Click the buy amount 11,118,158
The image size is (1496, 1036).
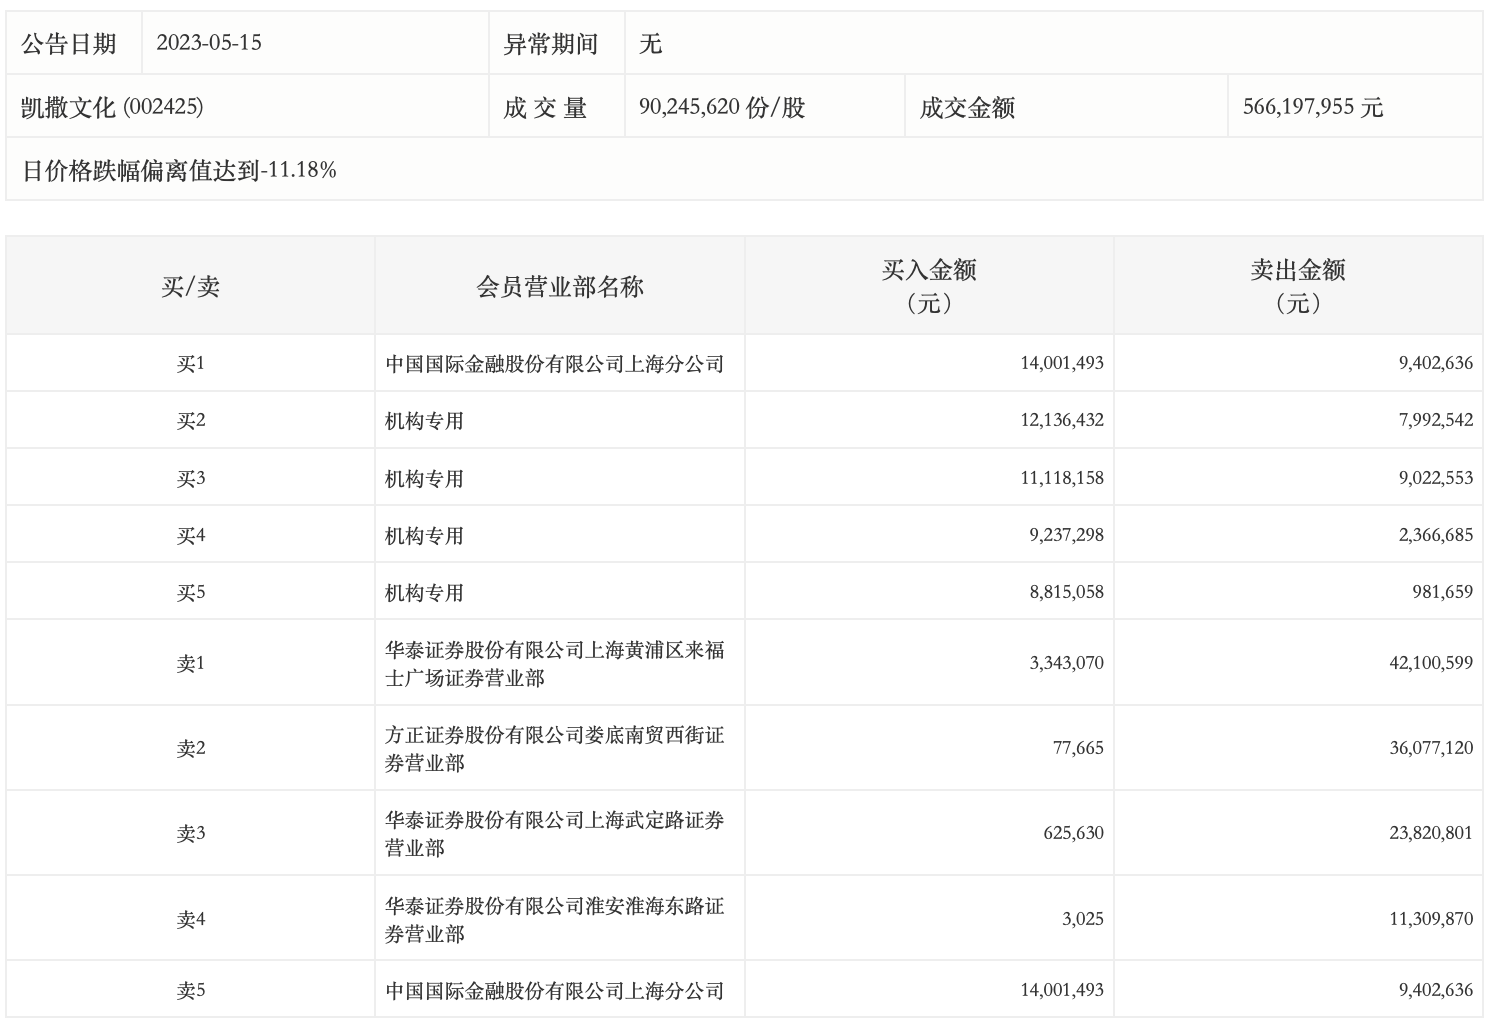pyautogui.click(x=1062, y=478)
